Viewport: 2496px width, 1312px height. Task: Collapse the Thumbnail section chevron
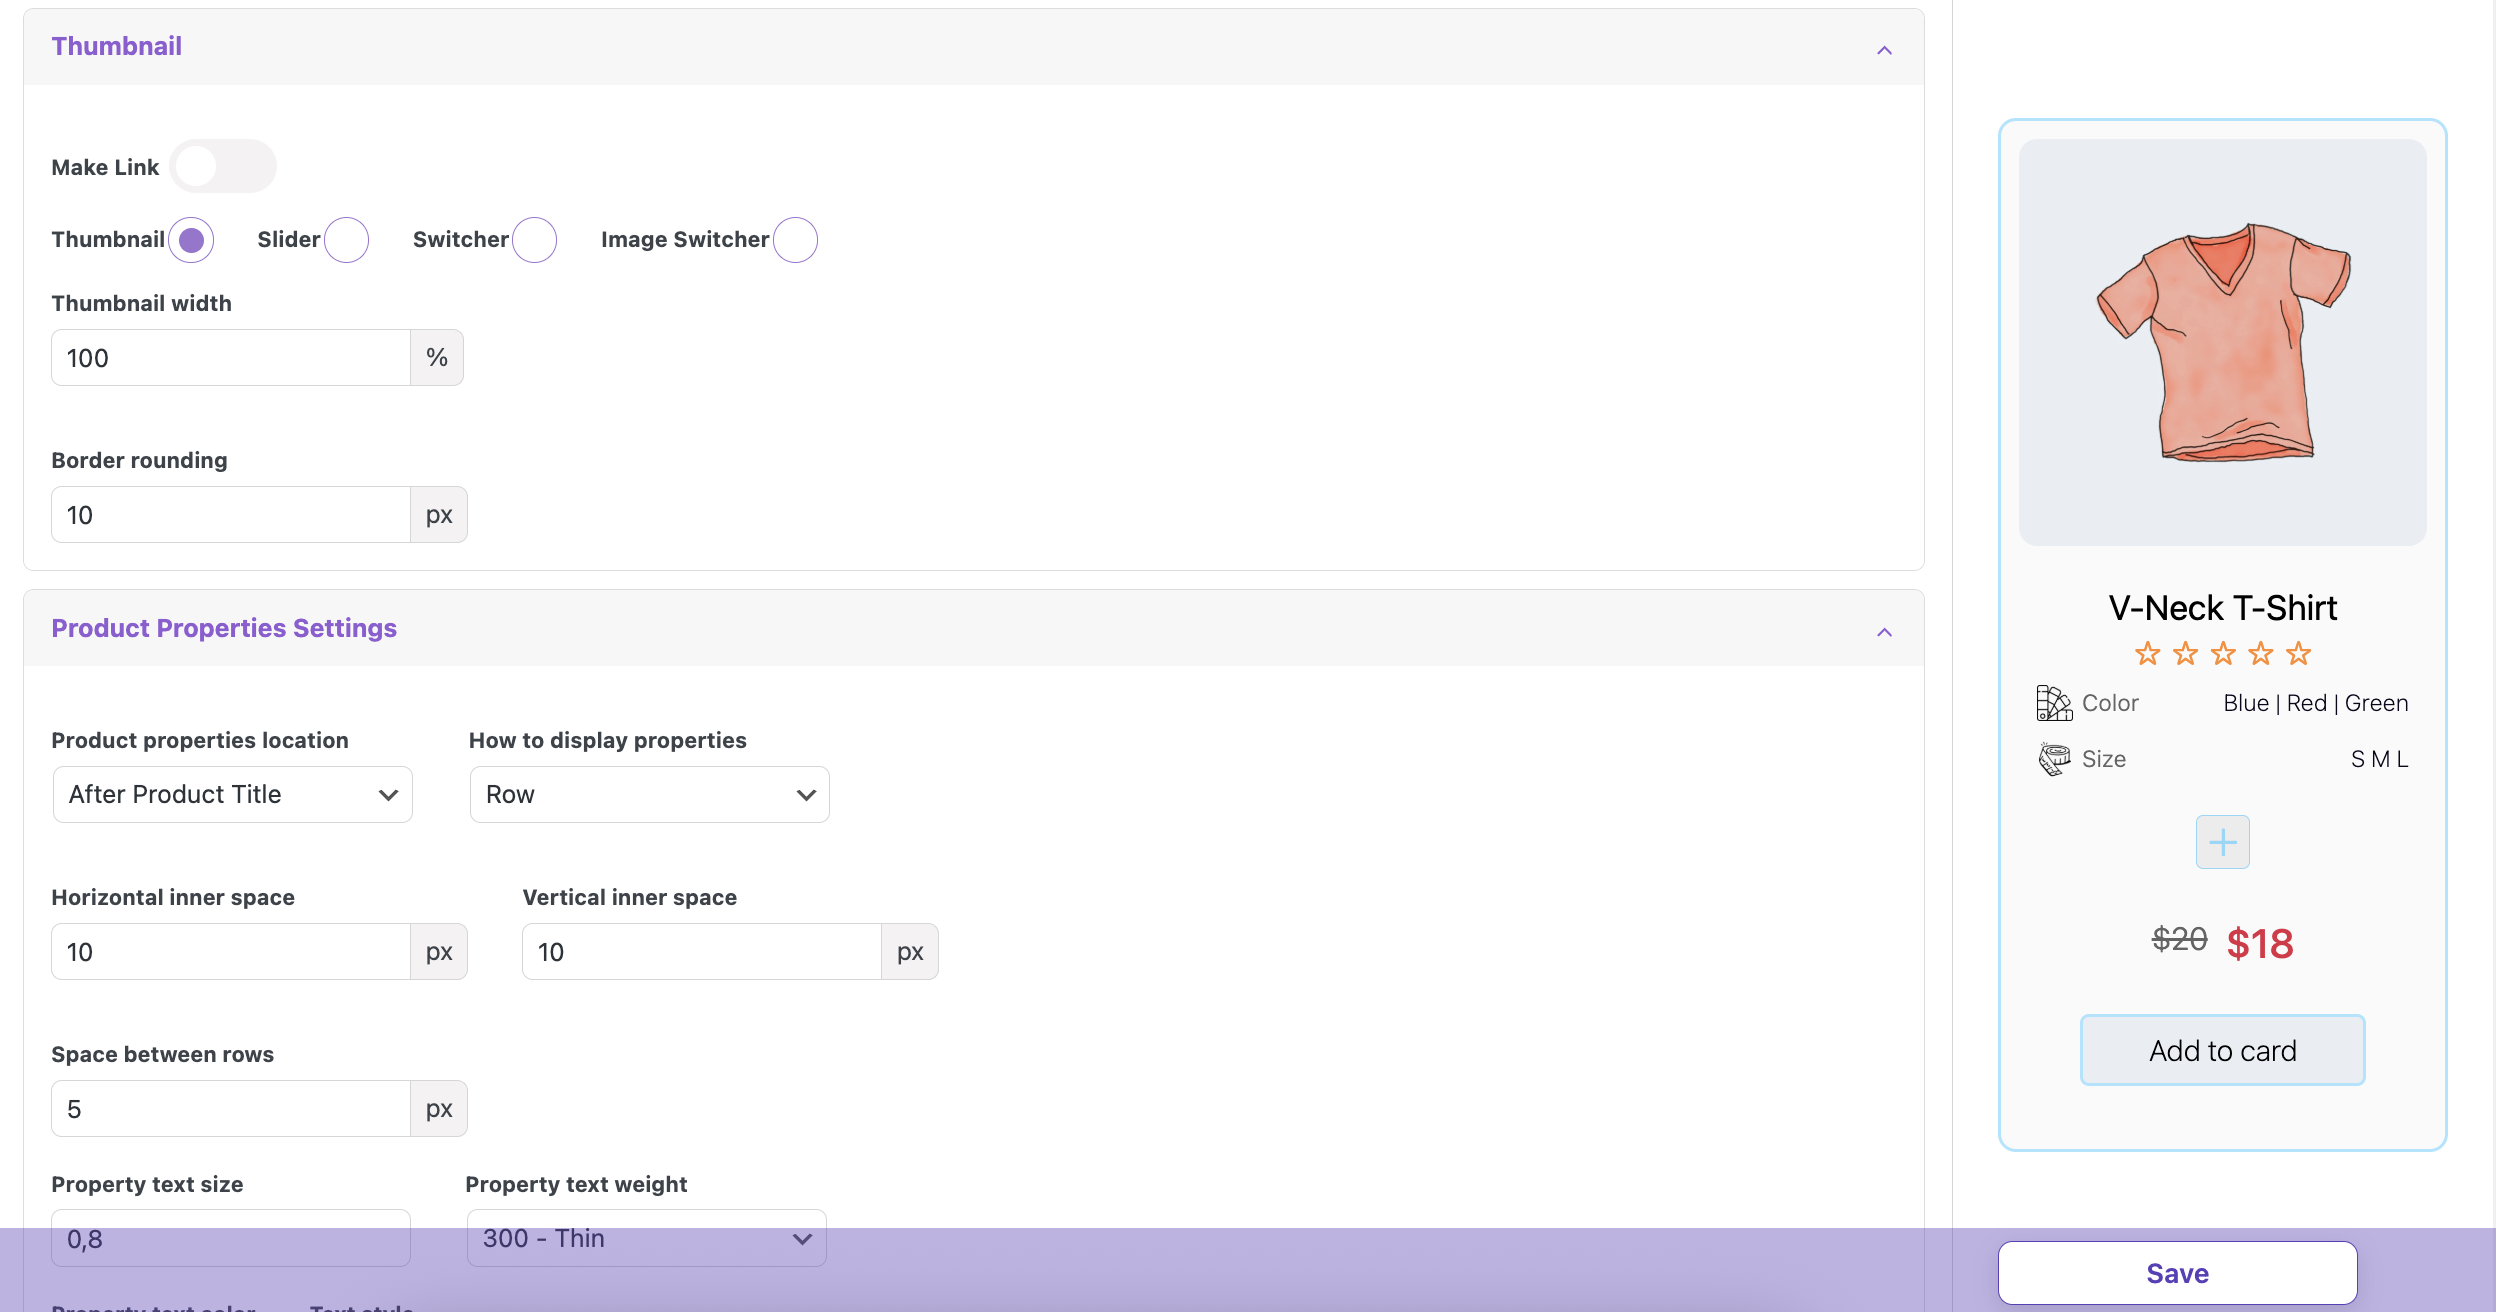(1884, 50)
